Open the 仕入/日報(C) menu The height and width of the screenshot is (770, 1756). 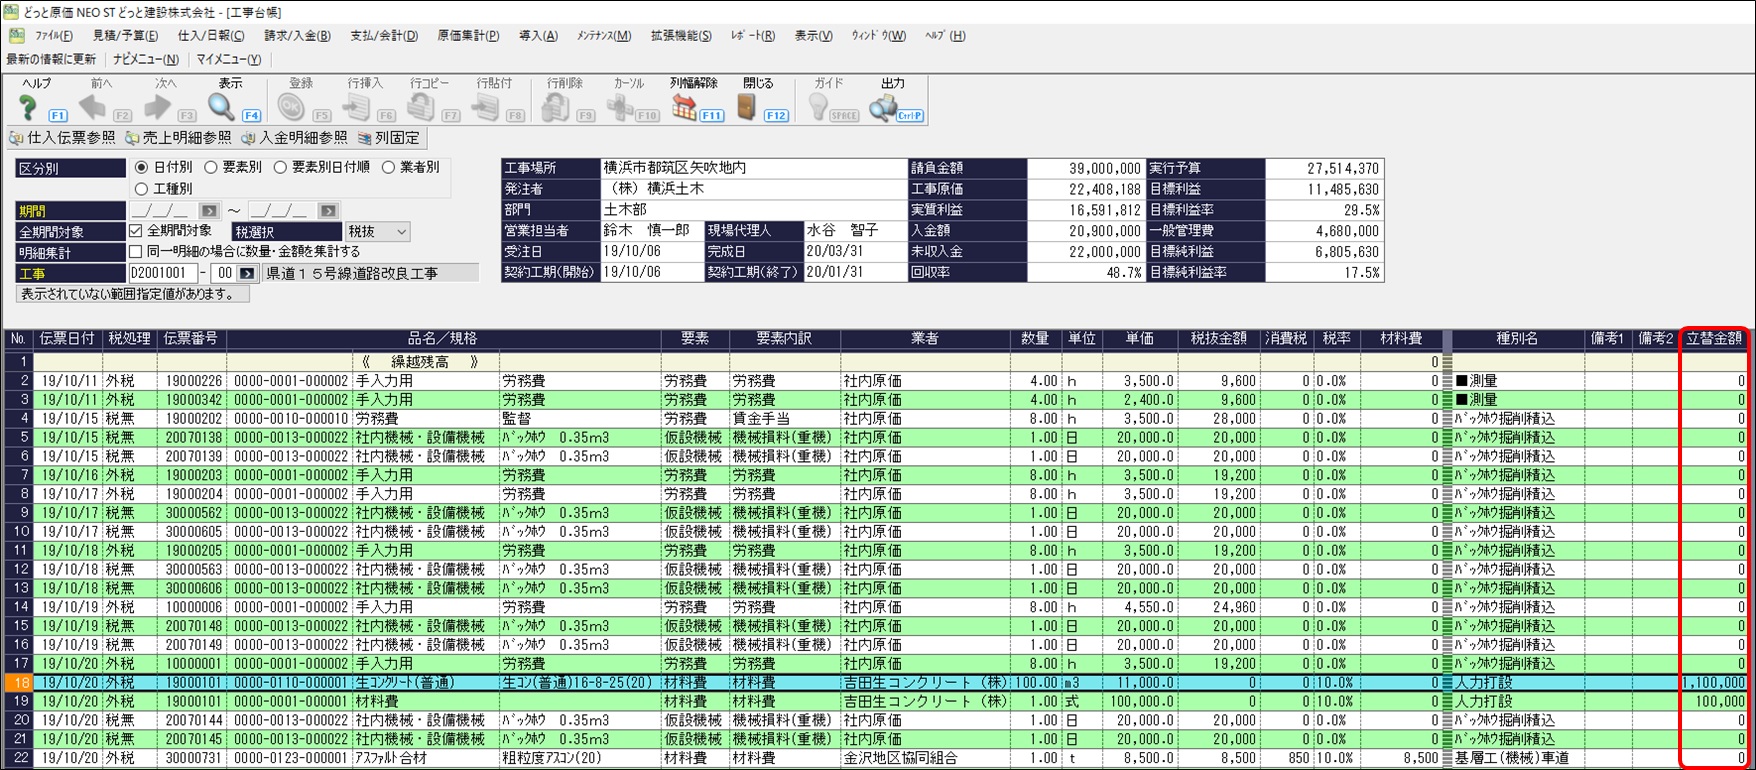(211, 36)
